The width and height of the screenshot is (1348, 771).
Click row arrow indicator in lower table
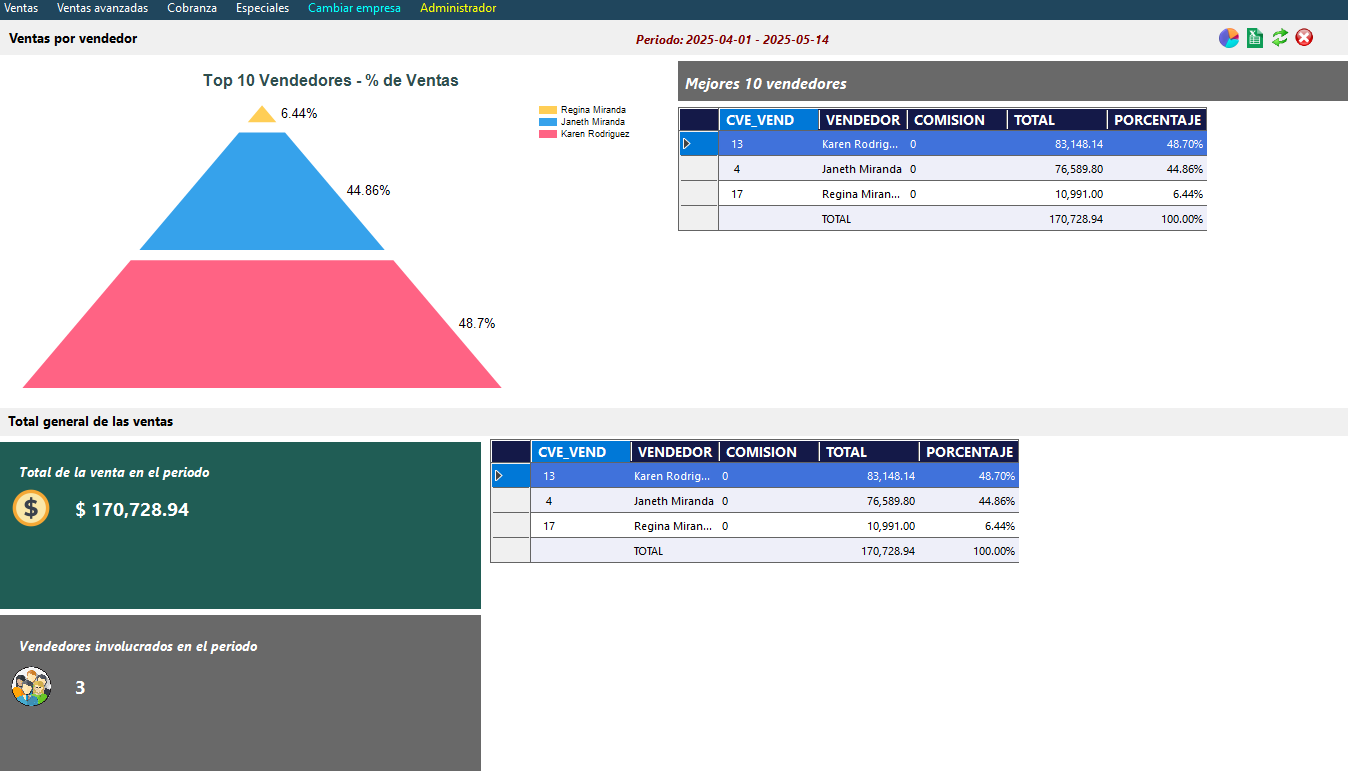pyautogui.click(x=499, y=476)
